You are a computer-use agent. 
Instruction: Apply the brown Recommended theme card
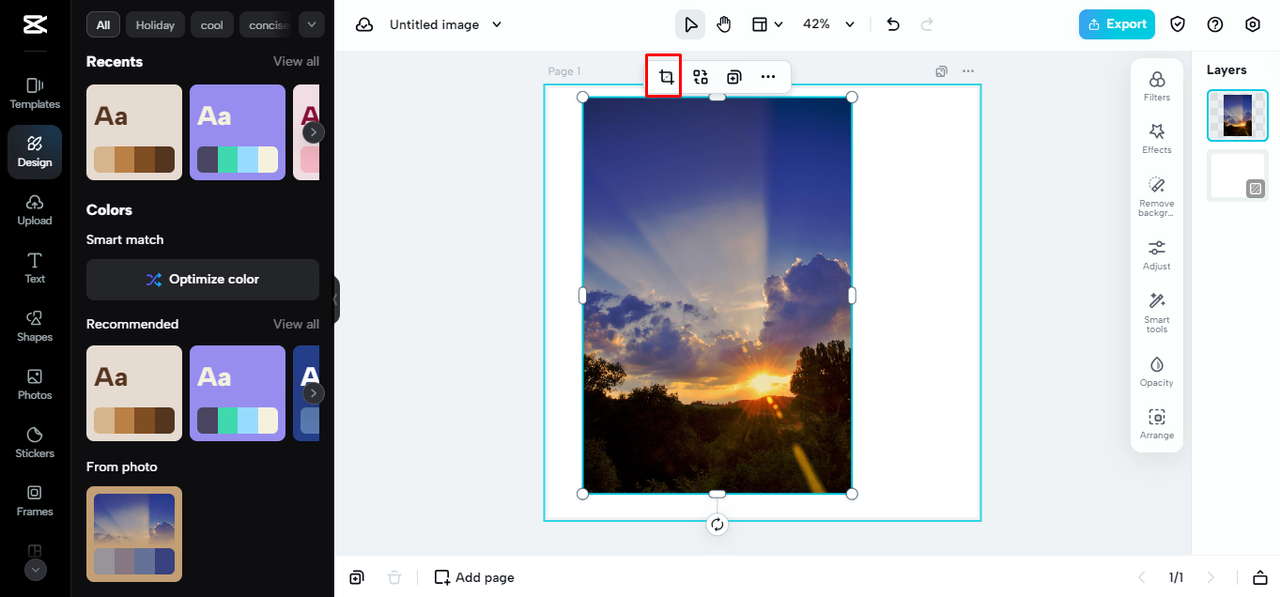coord(134,394)
